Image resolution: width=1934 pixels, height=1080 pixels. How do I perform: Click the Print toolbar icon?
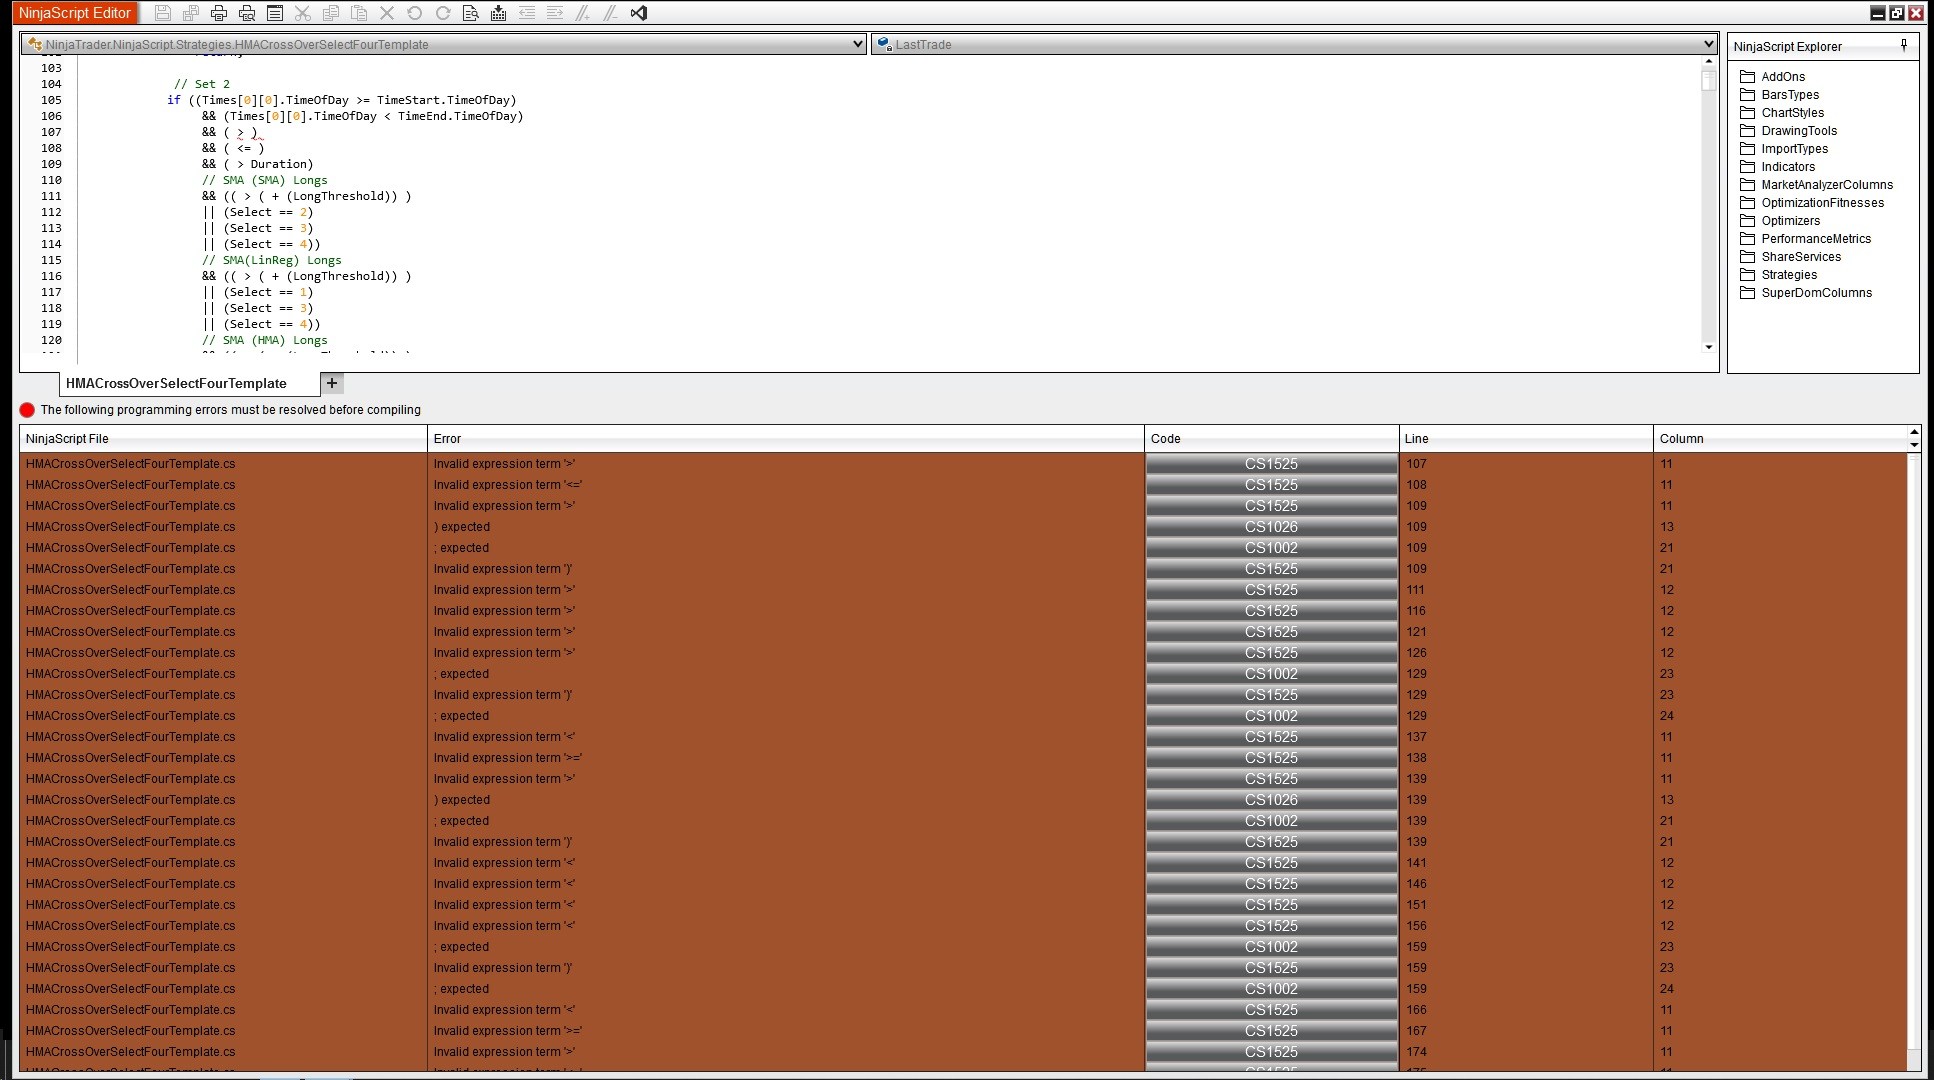pyautogui.click(x=219, y=13)
